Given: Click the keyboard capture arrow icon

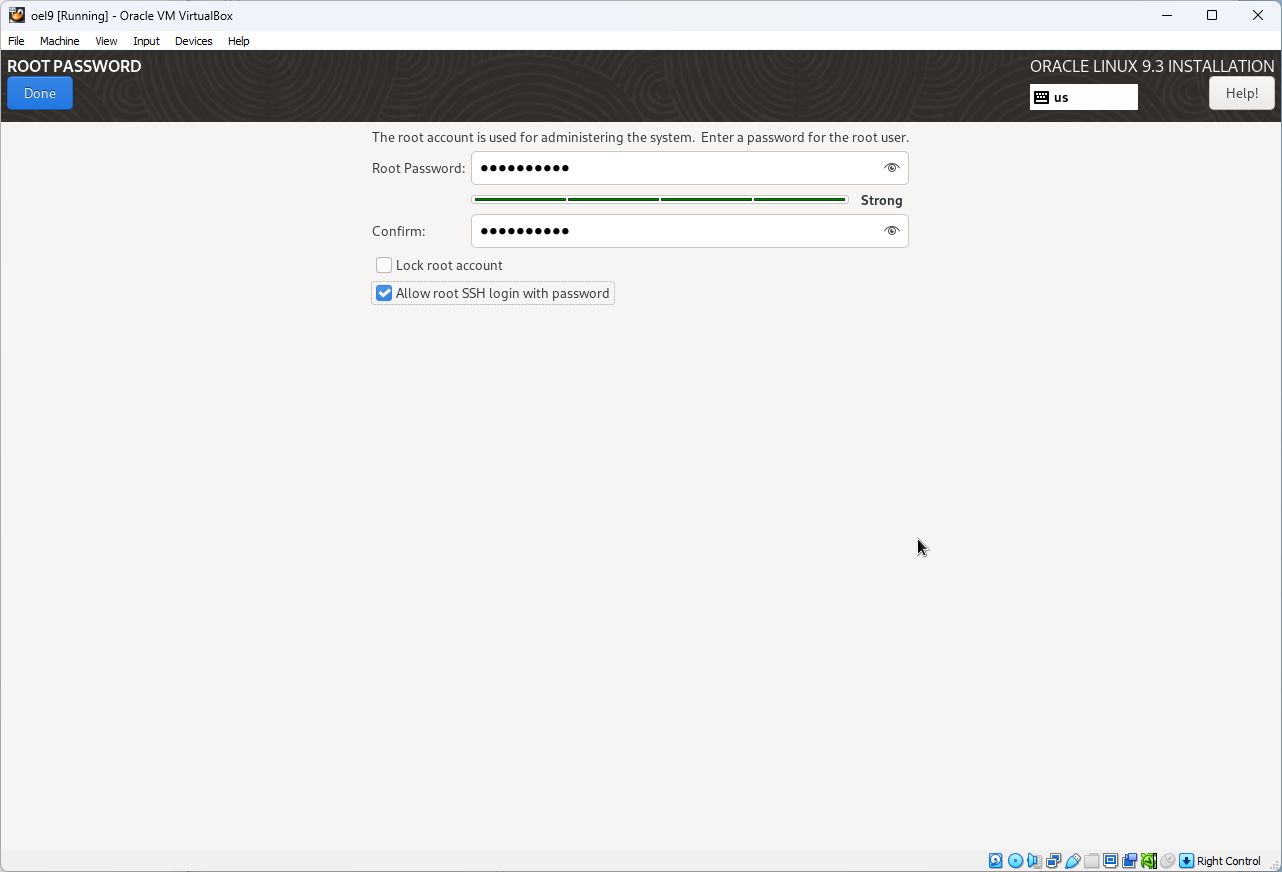Looking at the screenshot, I should (x=1186, y=861).
